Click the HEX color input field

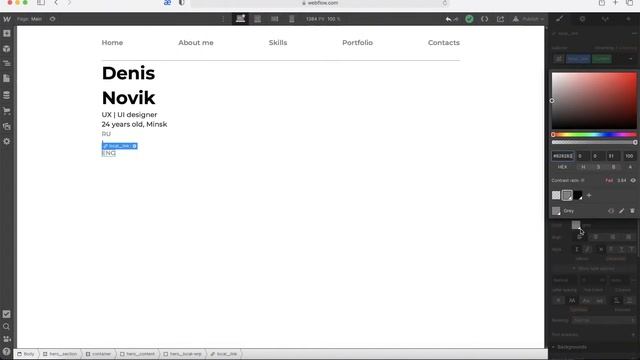562,156
